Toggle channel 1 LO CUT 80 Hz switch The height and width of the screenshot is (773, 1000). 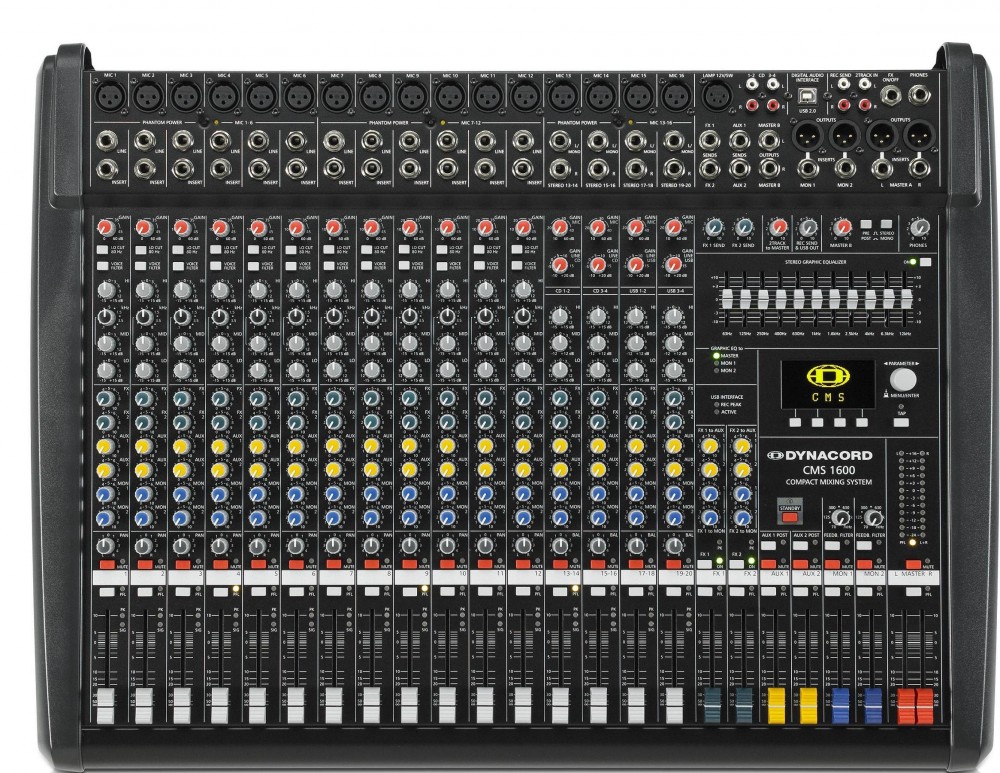pos(101,250)
